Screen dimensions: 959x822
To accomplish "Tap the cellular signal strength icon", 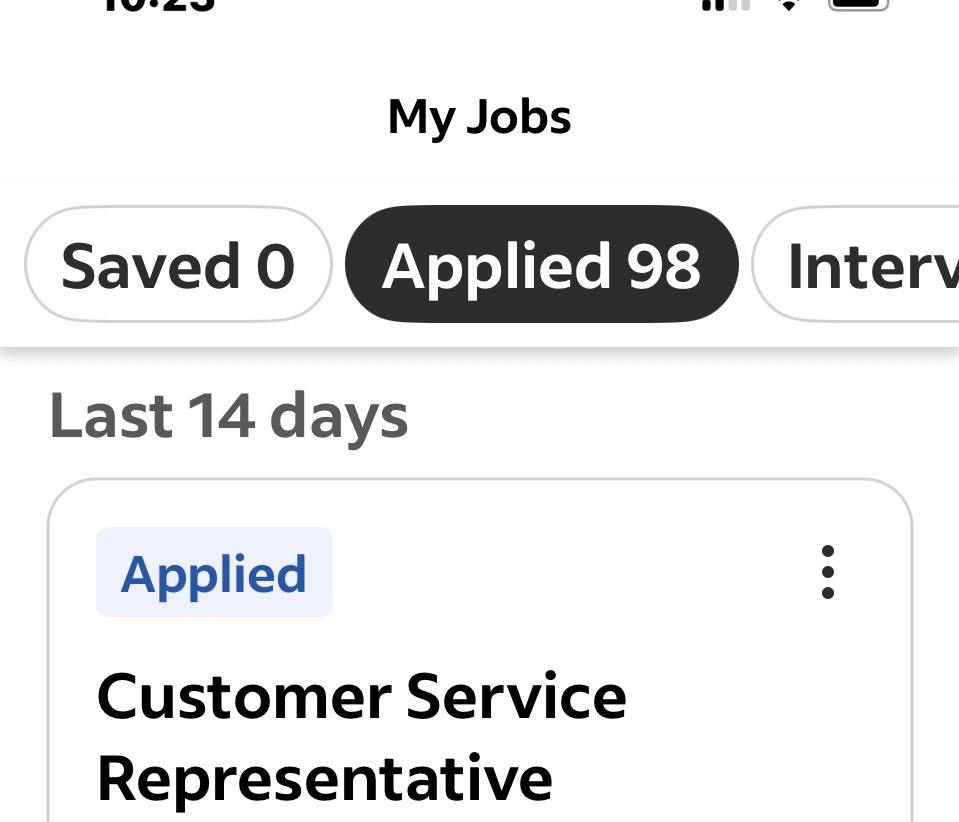I will (725, 4).
